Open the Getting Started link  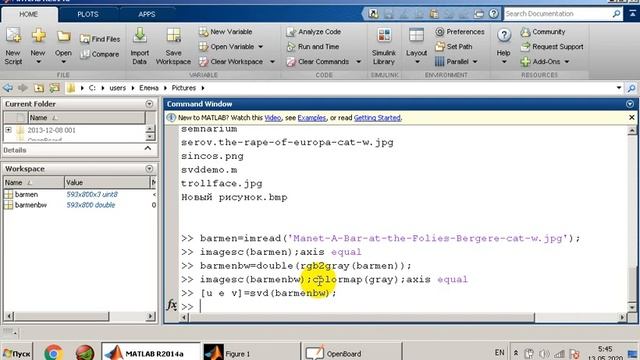click(x=377, y=118)
